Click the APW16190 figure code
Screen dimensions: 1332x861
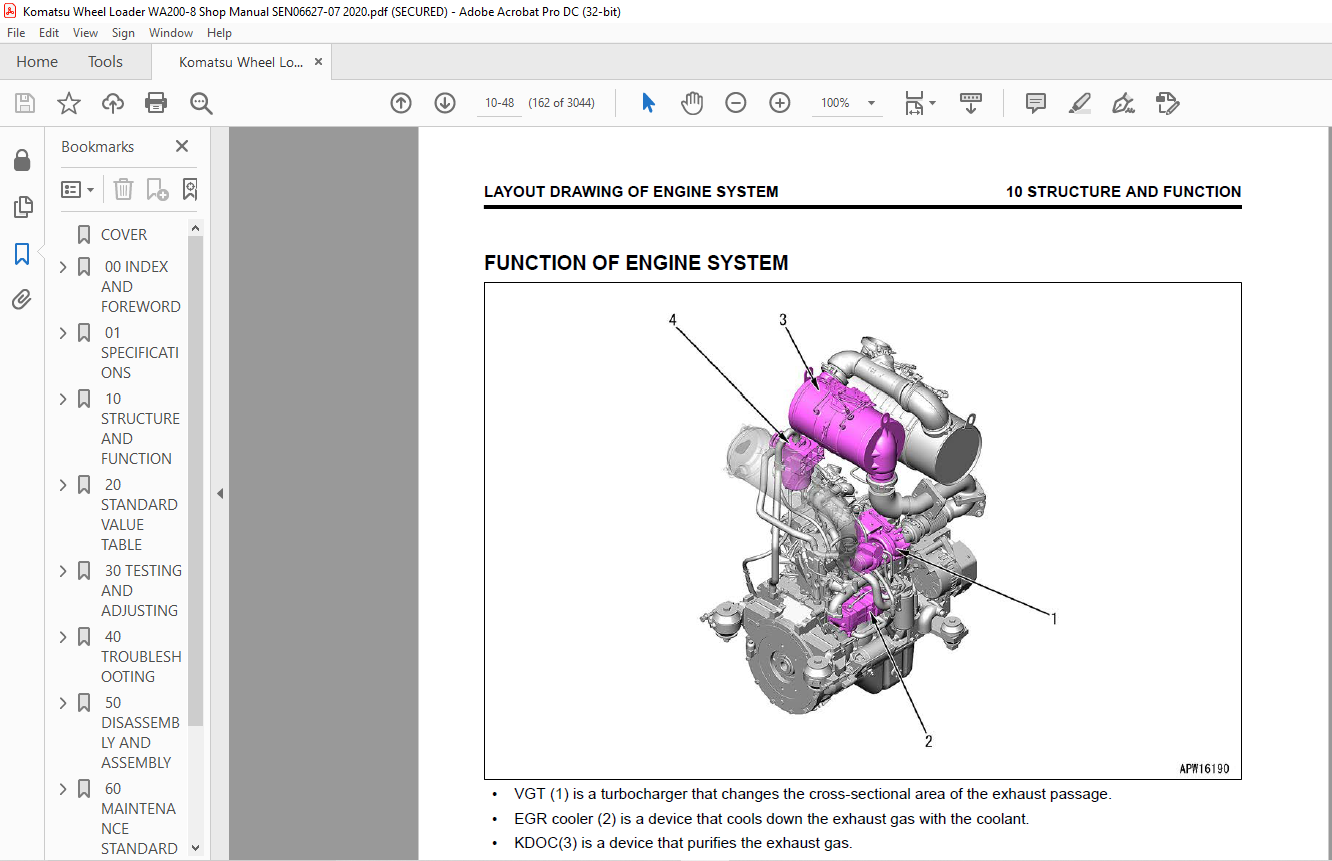pos(1204,769)
